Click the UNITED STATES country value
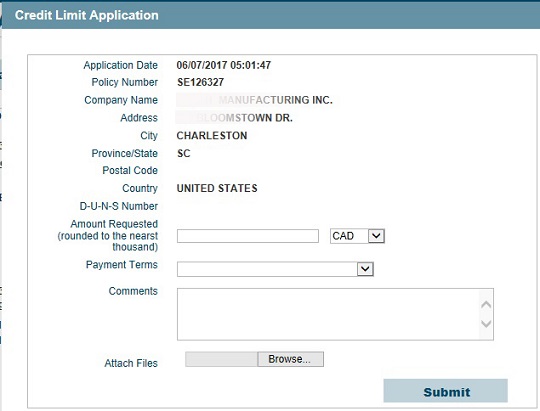The width and height of the screenshot is (540, 411). coord(217,188)
